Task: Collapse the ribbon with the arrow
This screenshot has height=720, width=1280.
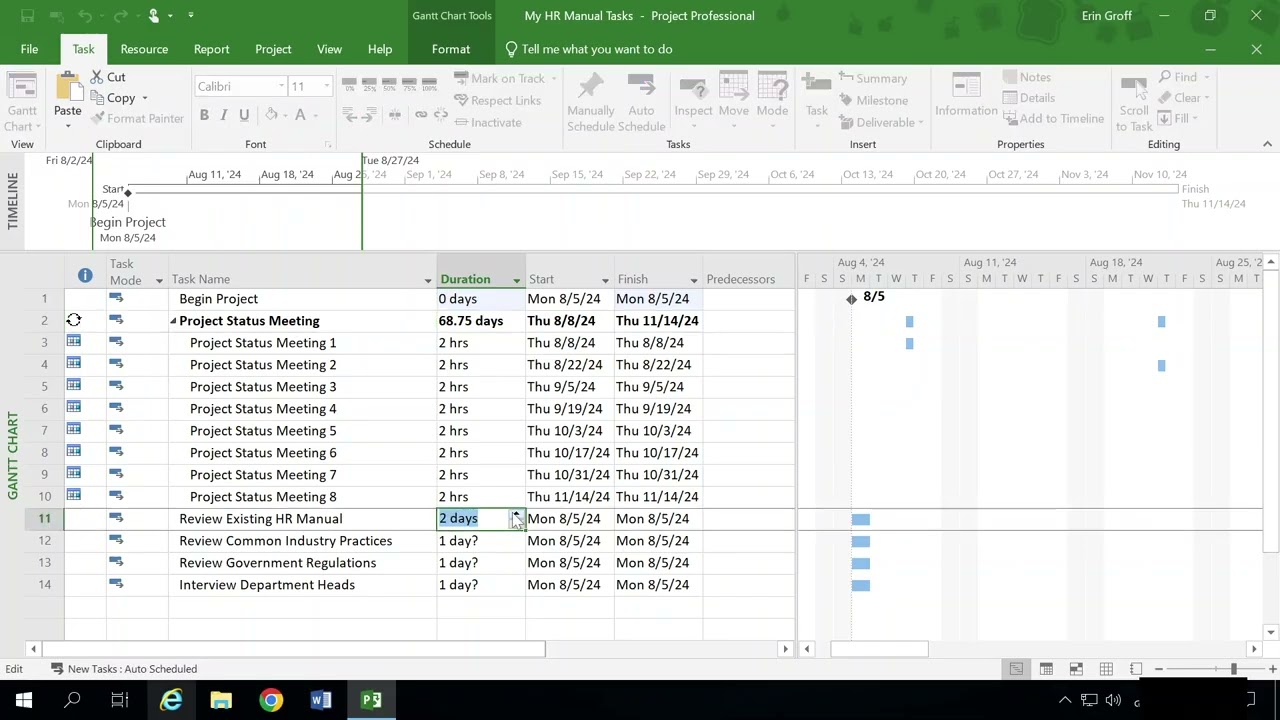Action: pos(1267,144)
